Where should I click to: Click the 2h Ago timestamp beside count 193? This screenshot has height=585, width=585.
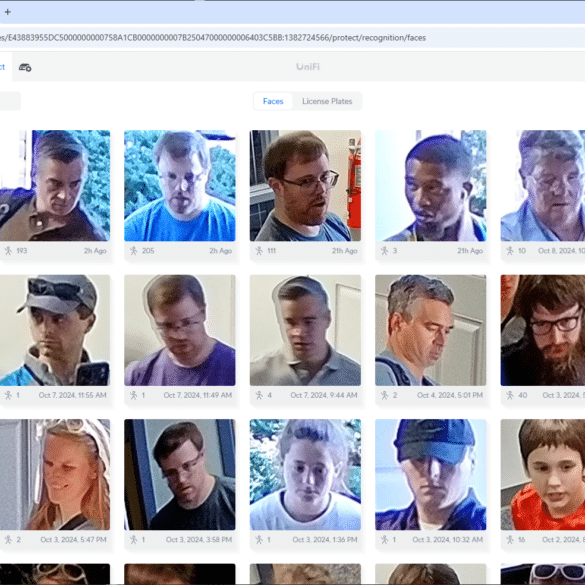point(95,251)
